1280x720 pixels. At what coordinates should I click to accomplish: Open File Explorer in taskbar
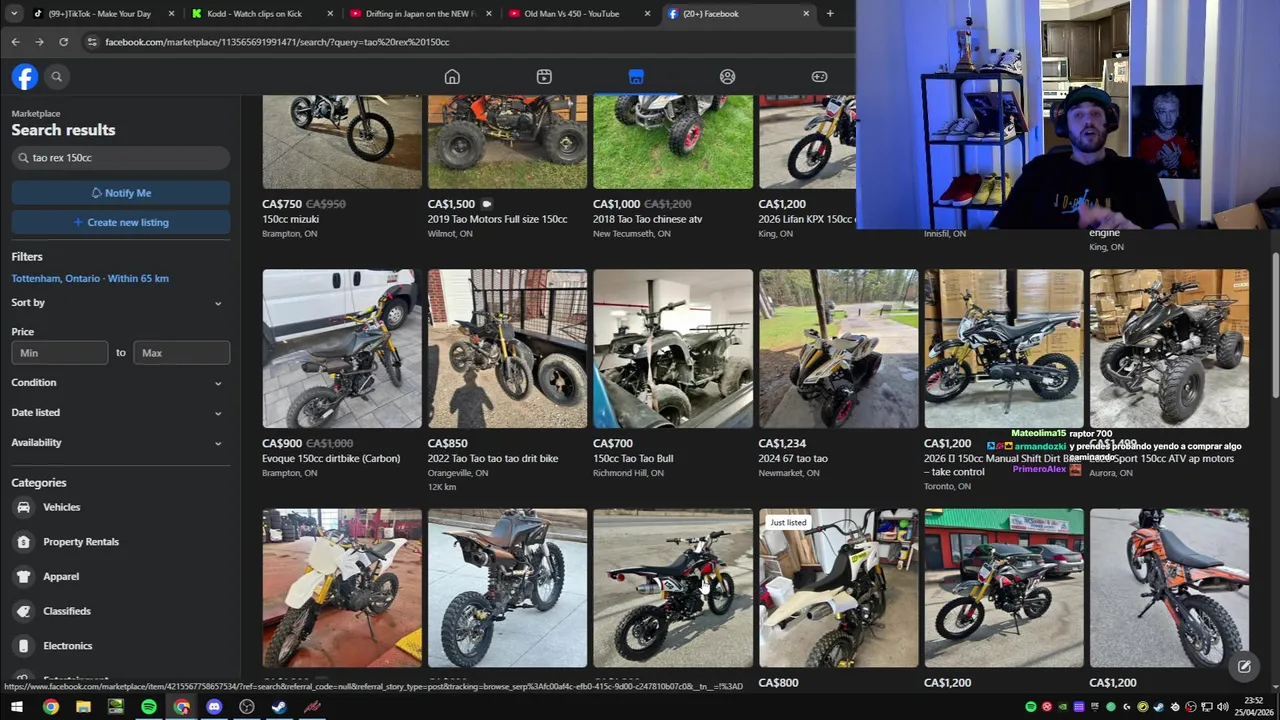83,707
